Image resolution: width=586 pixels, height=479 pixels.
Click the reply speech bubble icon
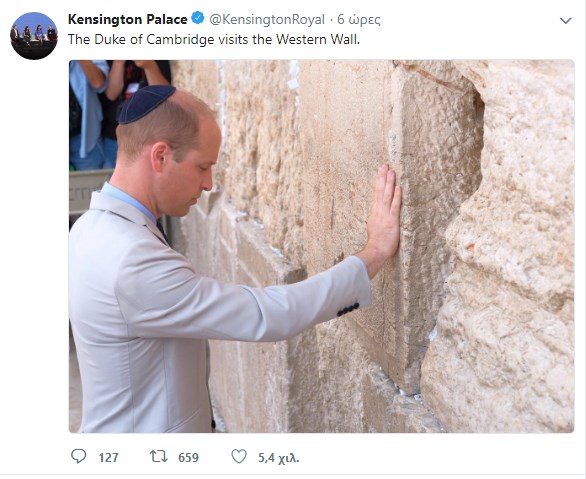[x=78, y=456]
